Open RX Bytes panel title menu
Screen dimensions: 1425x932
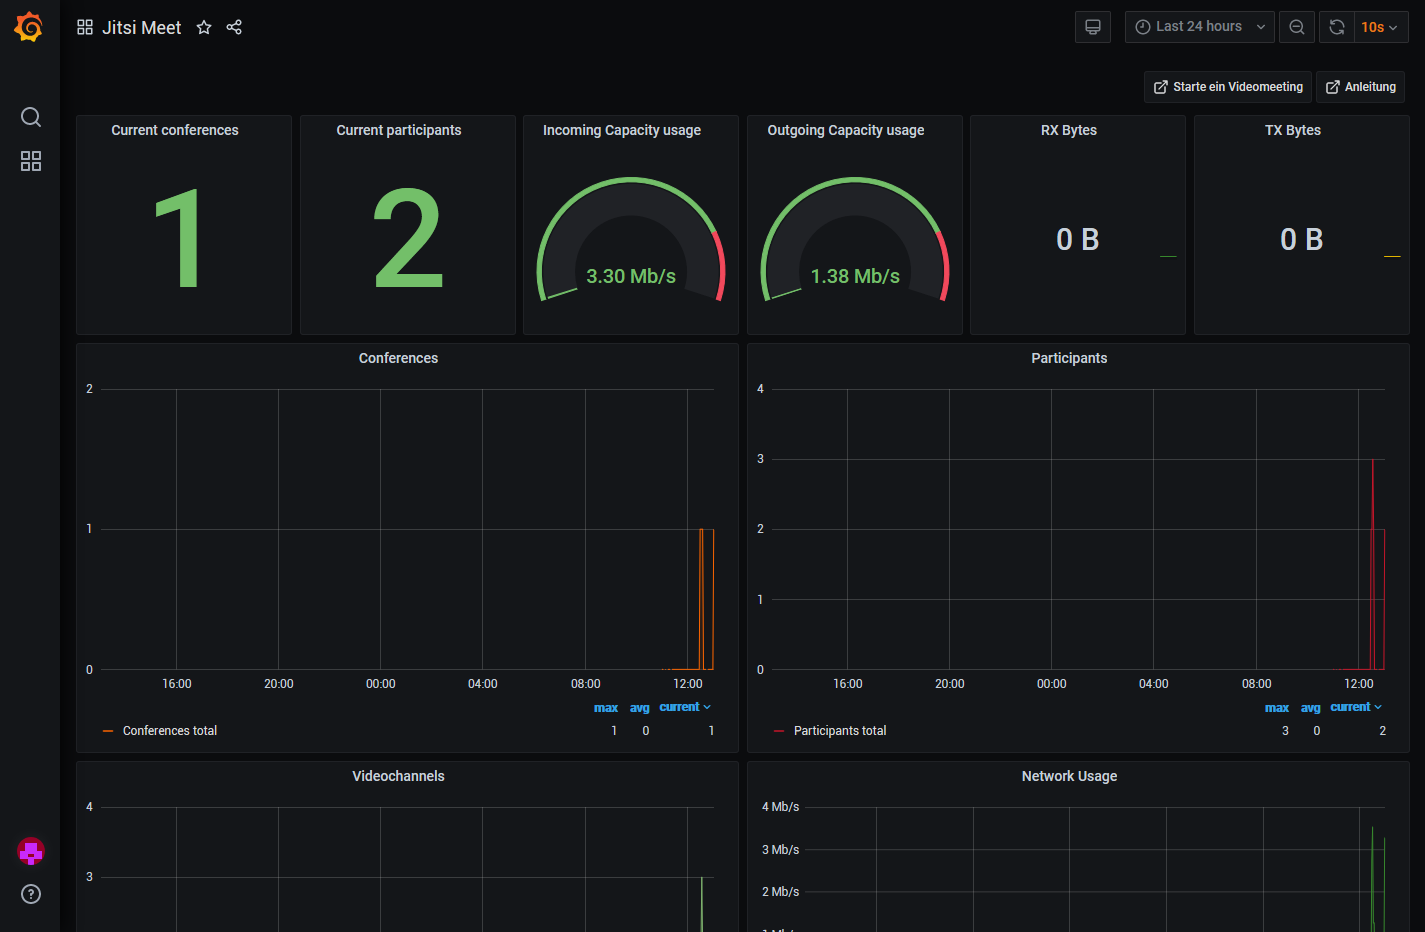point(1069,130)
